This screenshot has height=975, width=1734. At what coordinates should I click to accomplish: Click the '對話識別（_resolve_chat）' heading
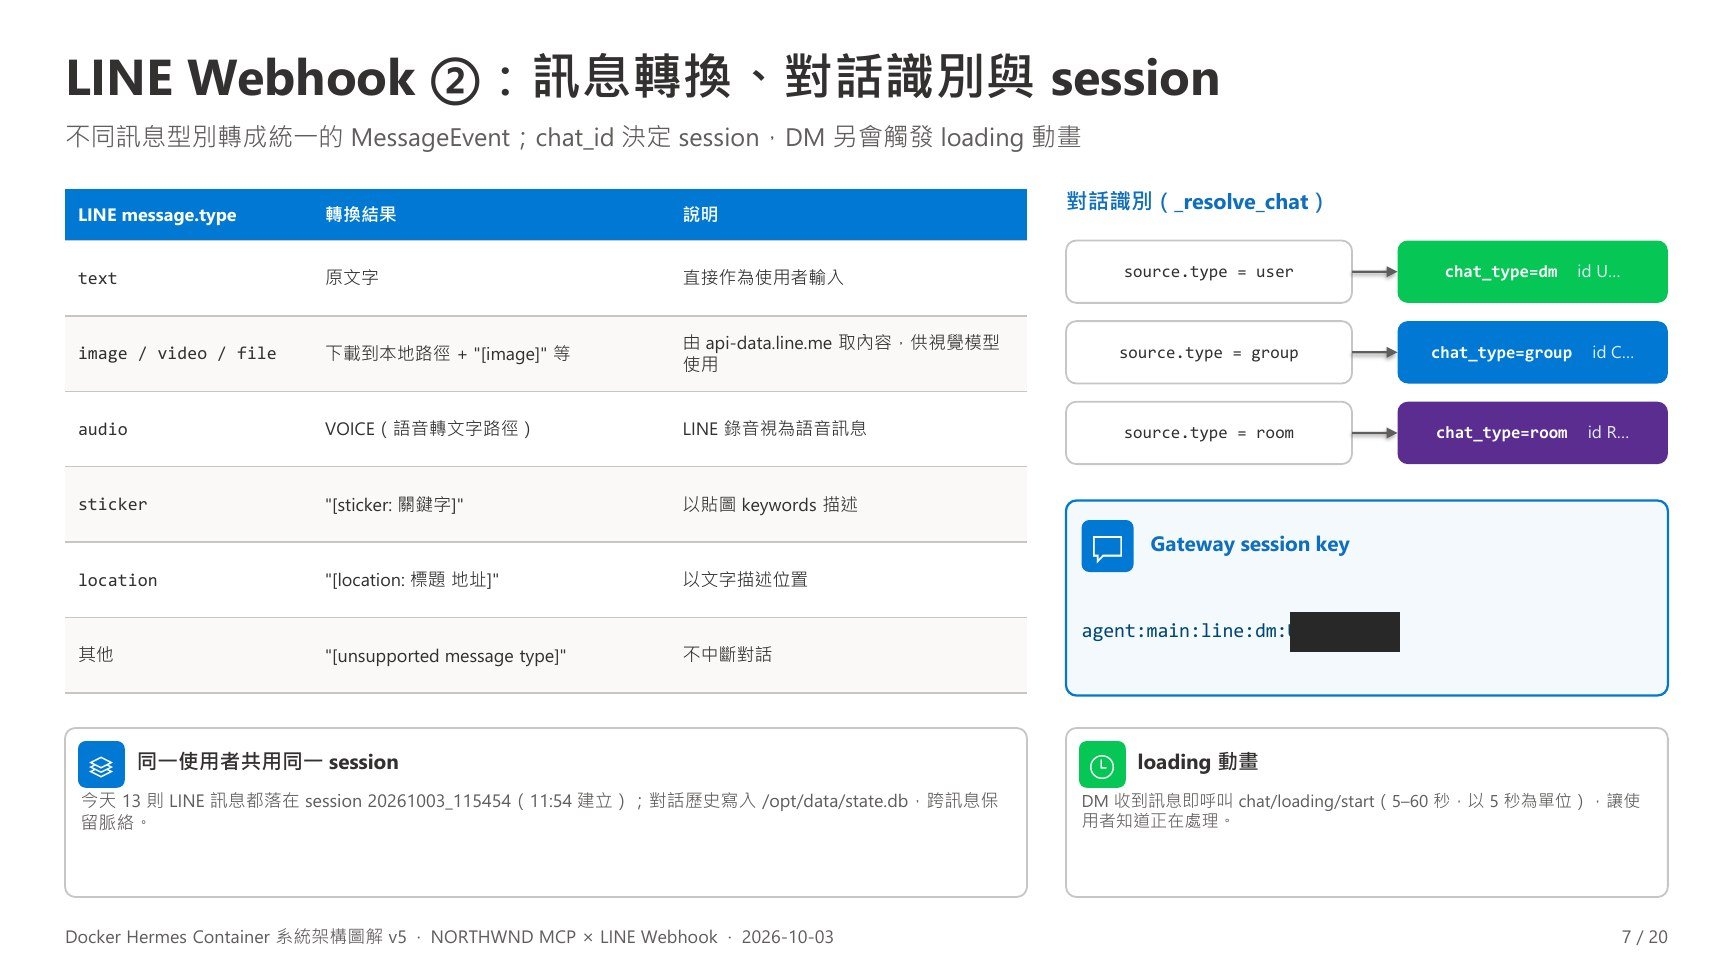coord(1195,202)
